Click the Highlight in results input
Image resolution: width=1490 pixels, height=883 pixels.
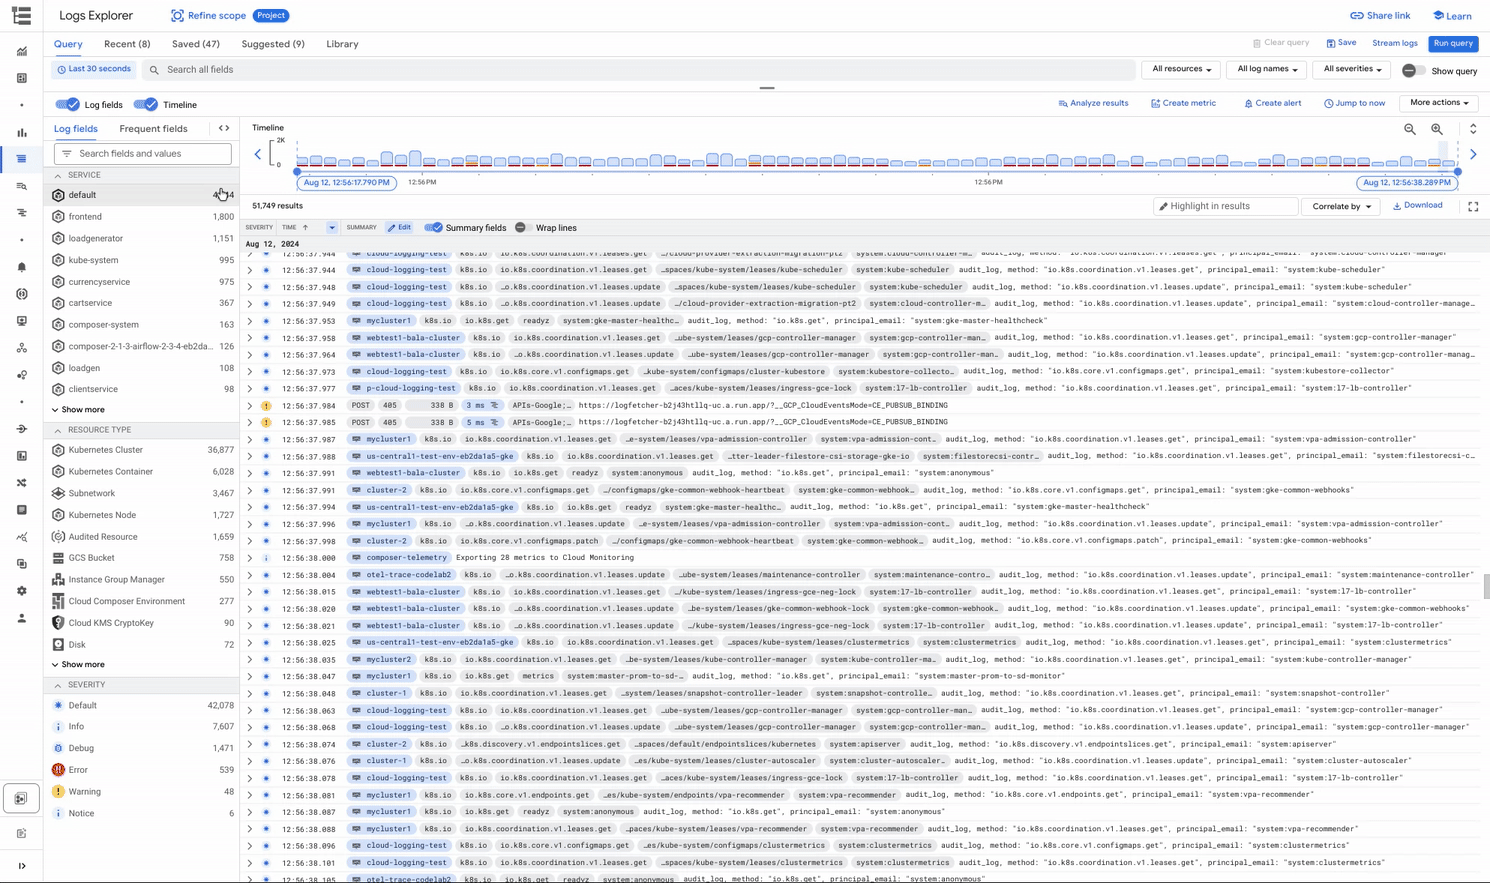(x=1225, y=206)
